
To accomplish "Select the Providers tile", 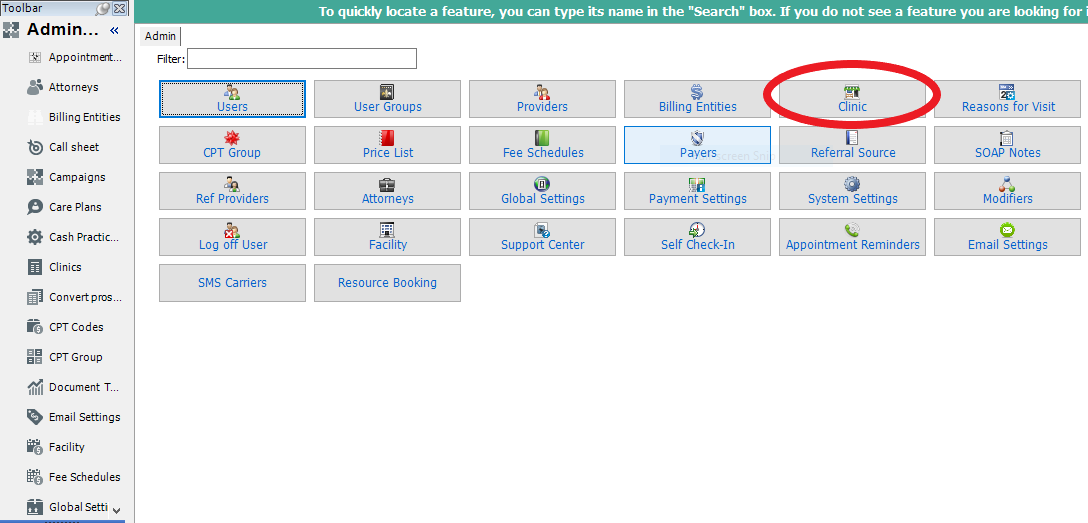I will pos(542,99).
